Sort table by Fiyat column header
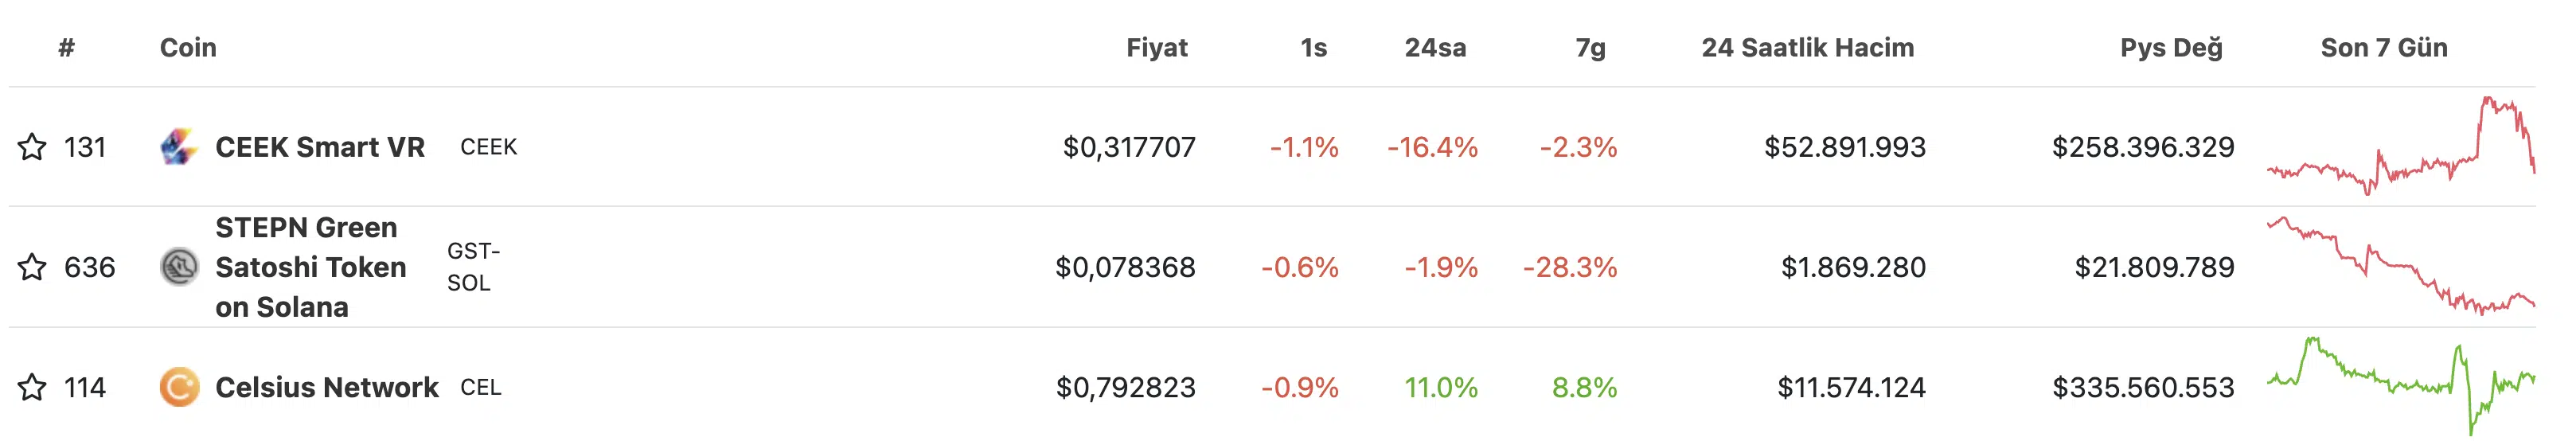Viewport: 2576px width, 441px height. 1157,47
